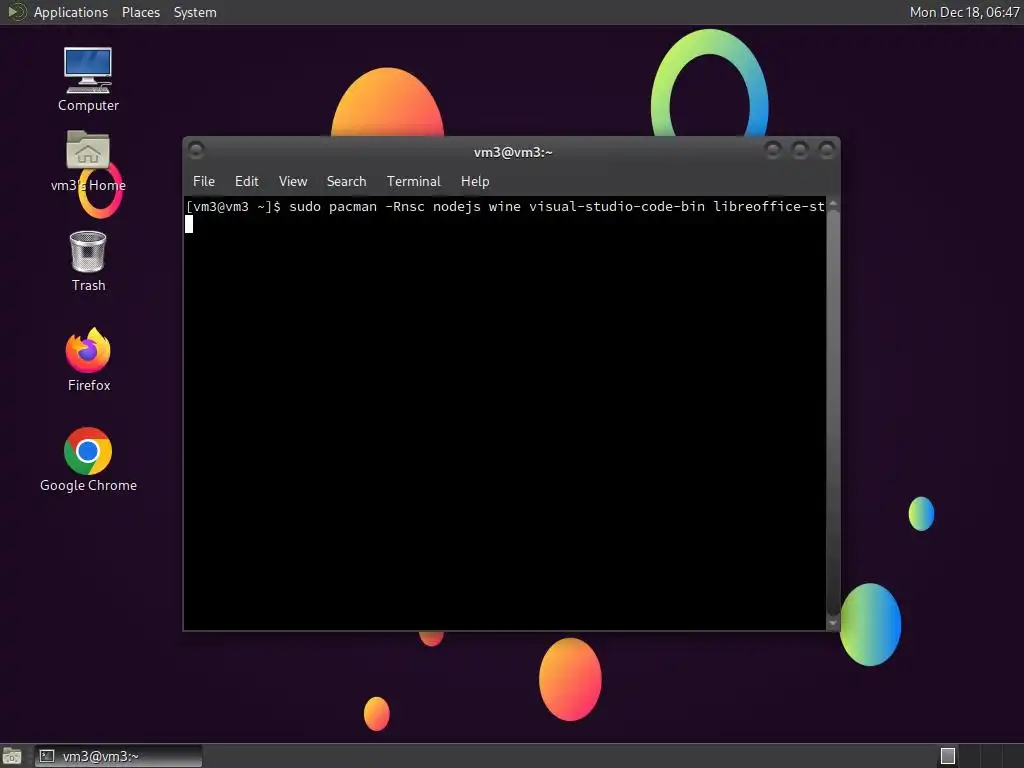1024x768 pixels.
Task: Minimize the terminal window
Action: (x=773, y=150)
